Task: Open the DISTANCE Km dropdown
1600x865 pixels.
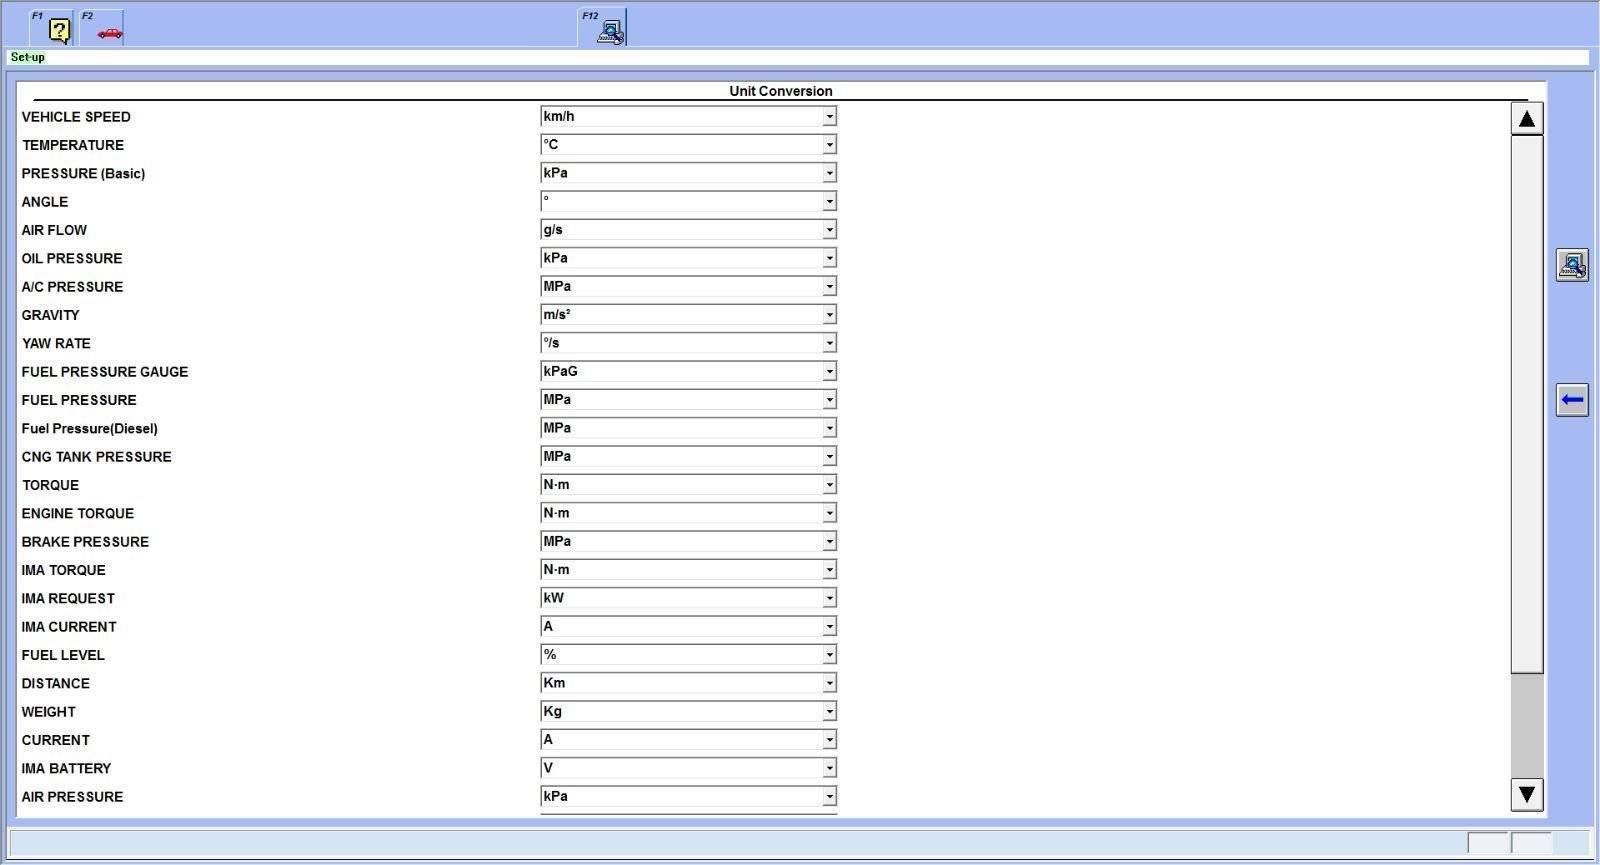Action: pyautogui.click(x=688, y=683)
